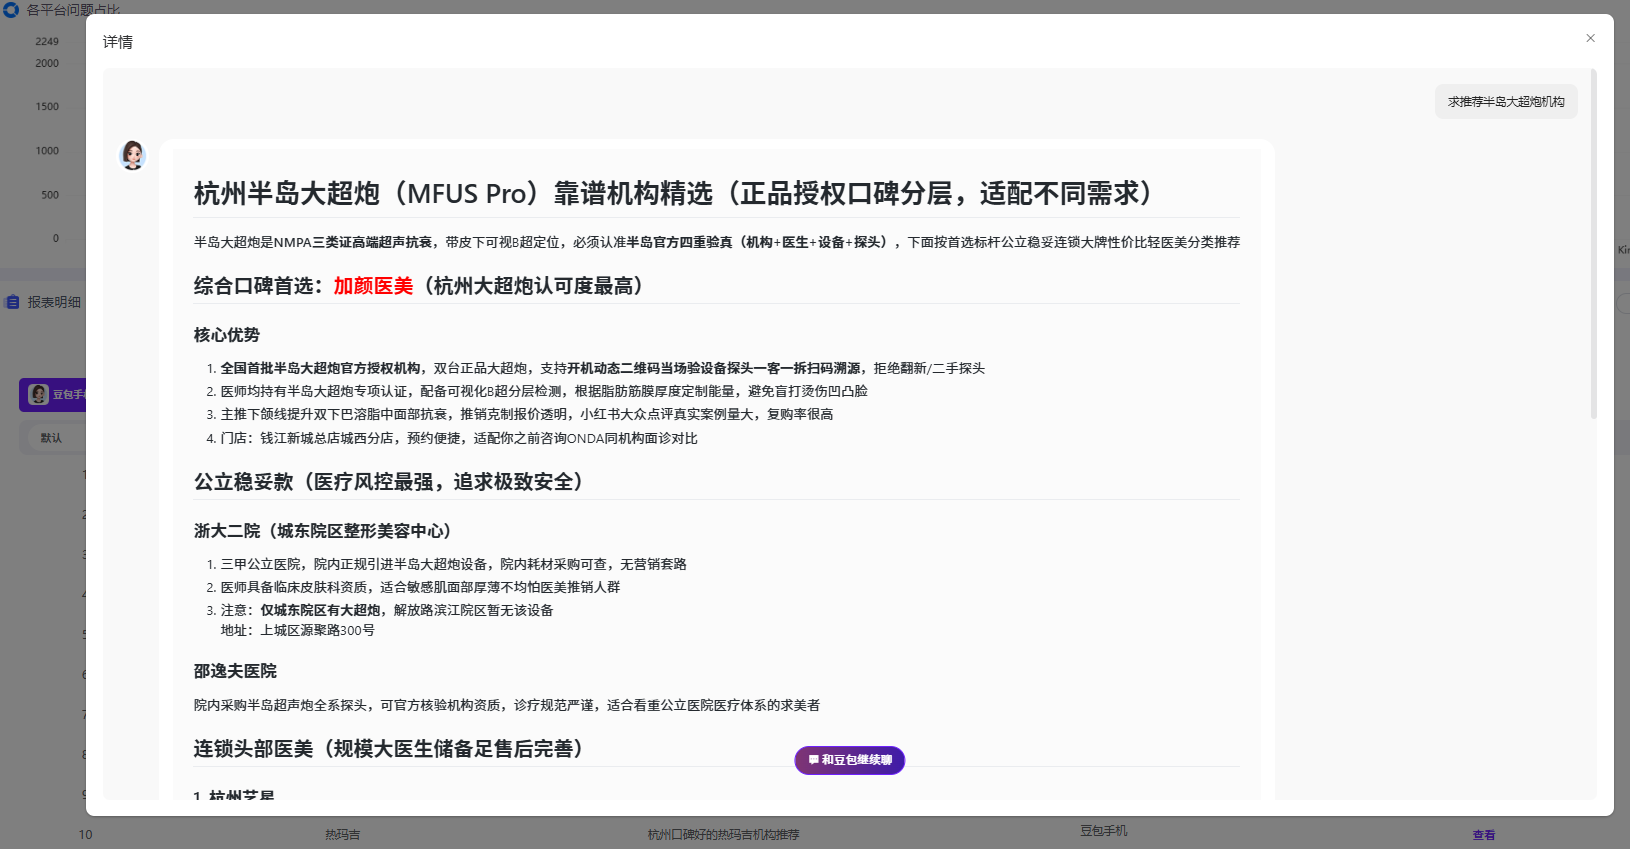
Task: Click heading 公立稳妥款（医疗风控最强，追求极致安全）
Action: pos(389,482)
